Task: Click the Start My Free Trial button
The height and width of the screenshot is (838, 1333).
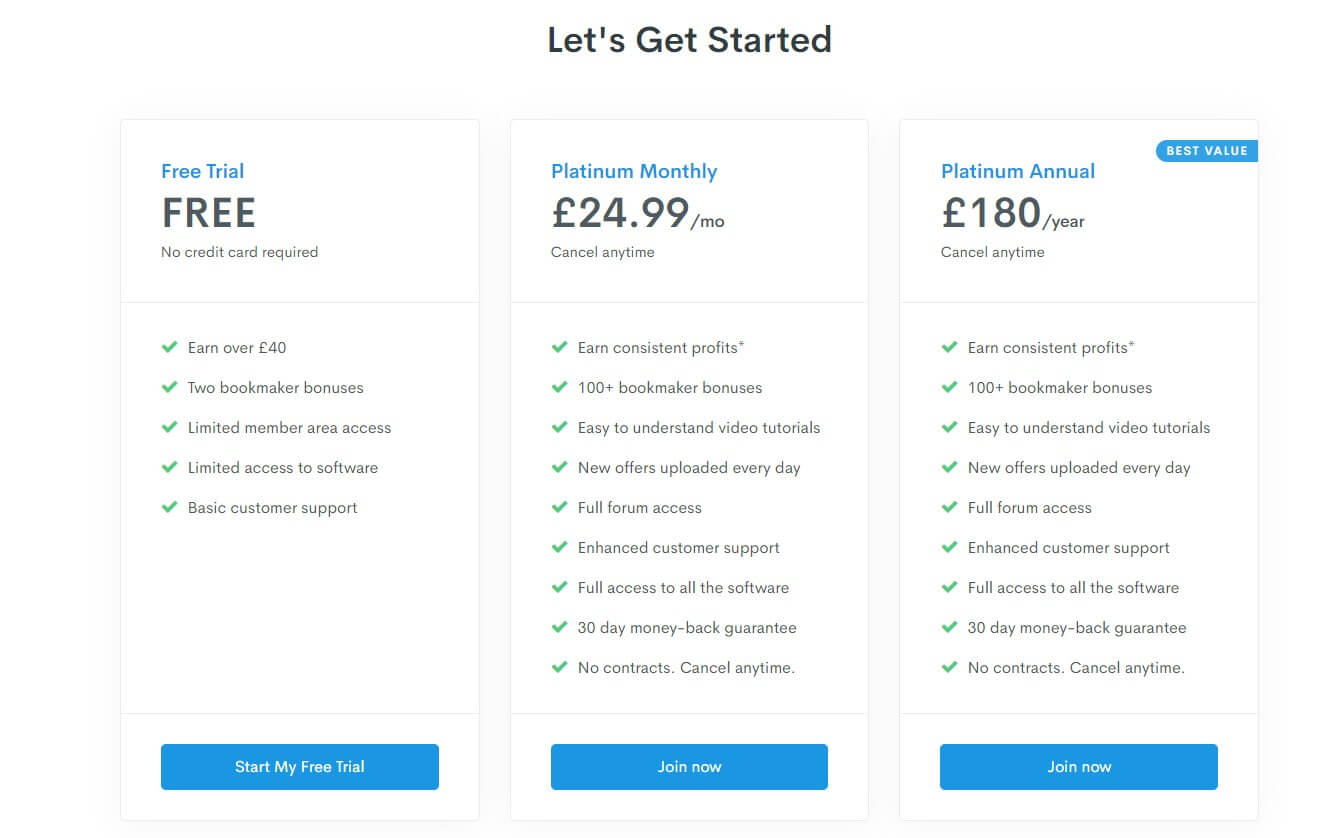Action: click(x=299, y=767)
